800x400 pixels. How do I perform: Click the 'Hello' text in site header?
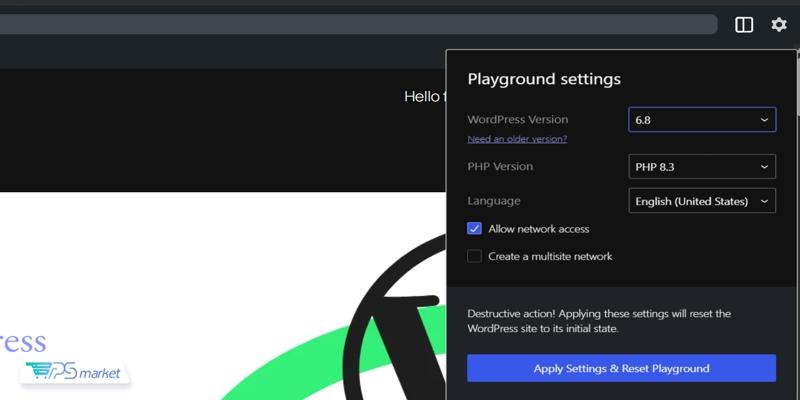click(422, 97)
